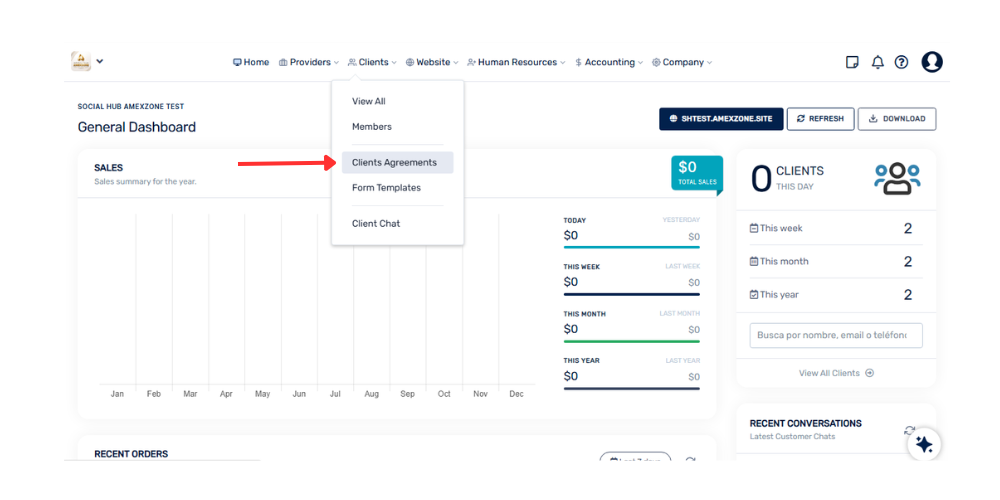
Task: Click the This month clients row
Action: pyautogui.click(x=836, y=261)
